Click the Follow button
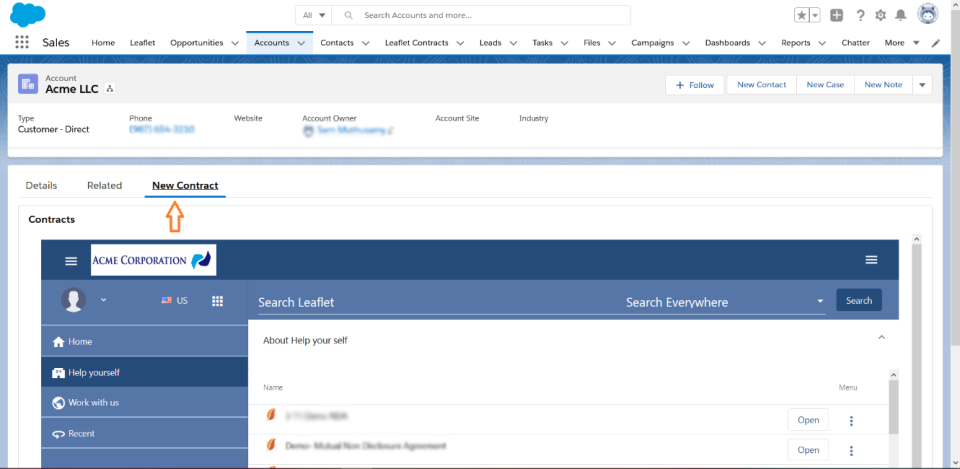The height and width of the screenshot is (469, 960). (x=695, y=85)
